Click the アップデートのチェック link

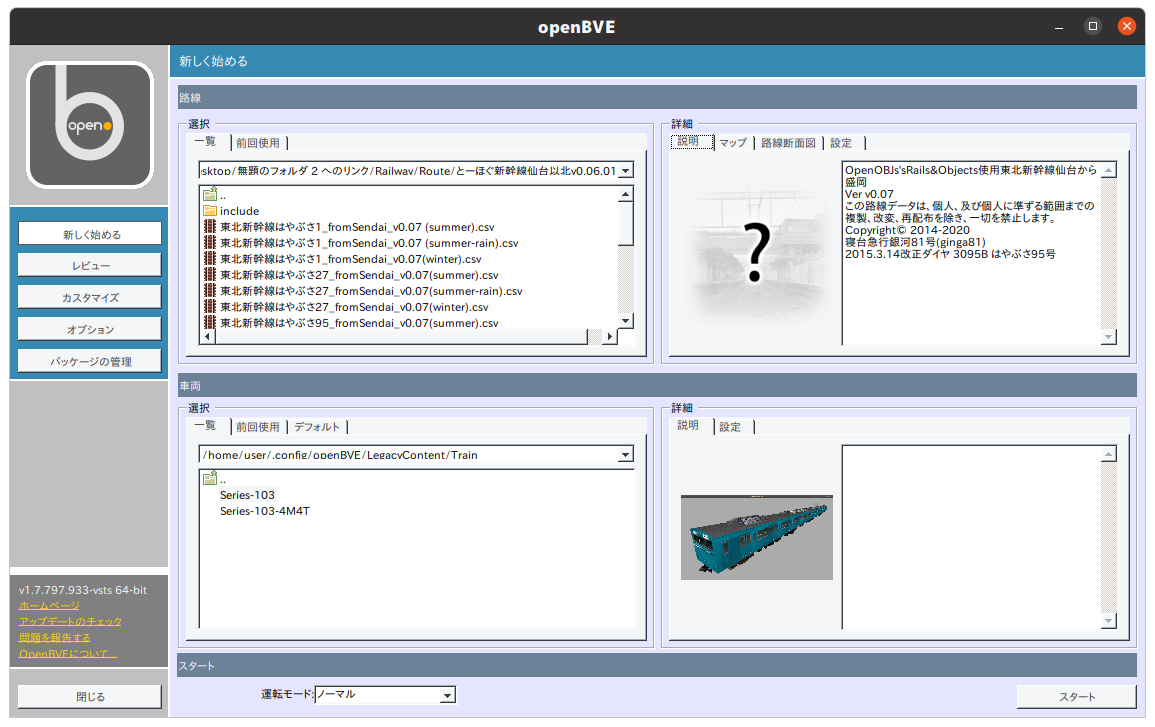click(70, 622)
